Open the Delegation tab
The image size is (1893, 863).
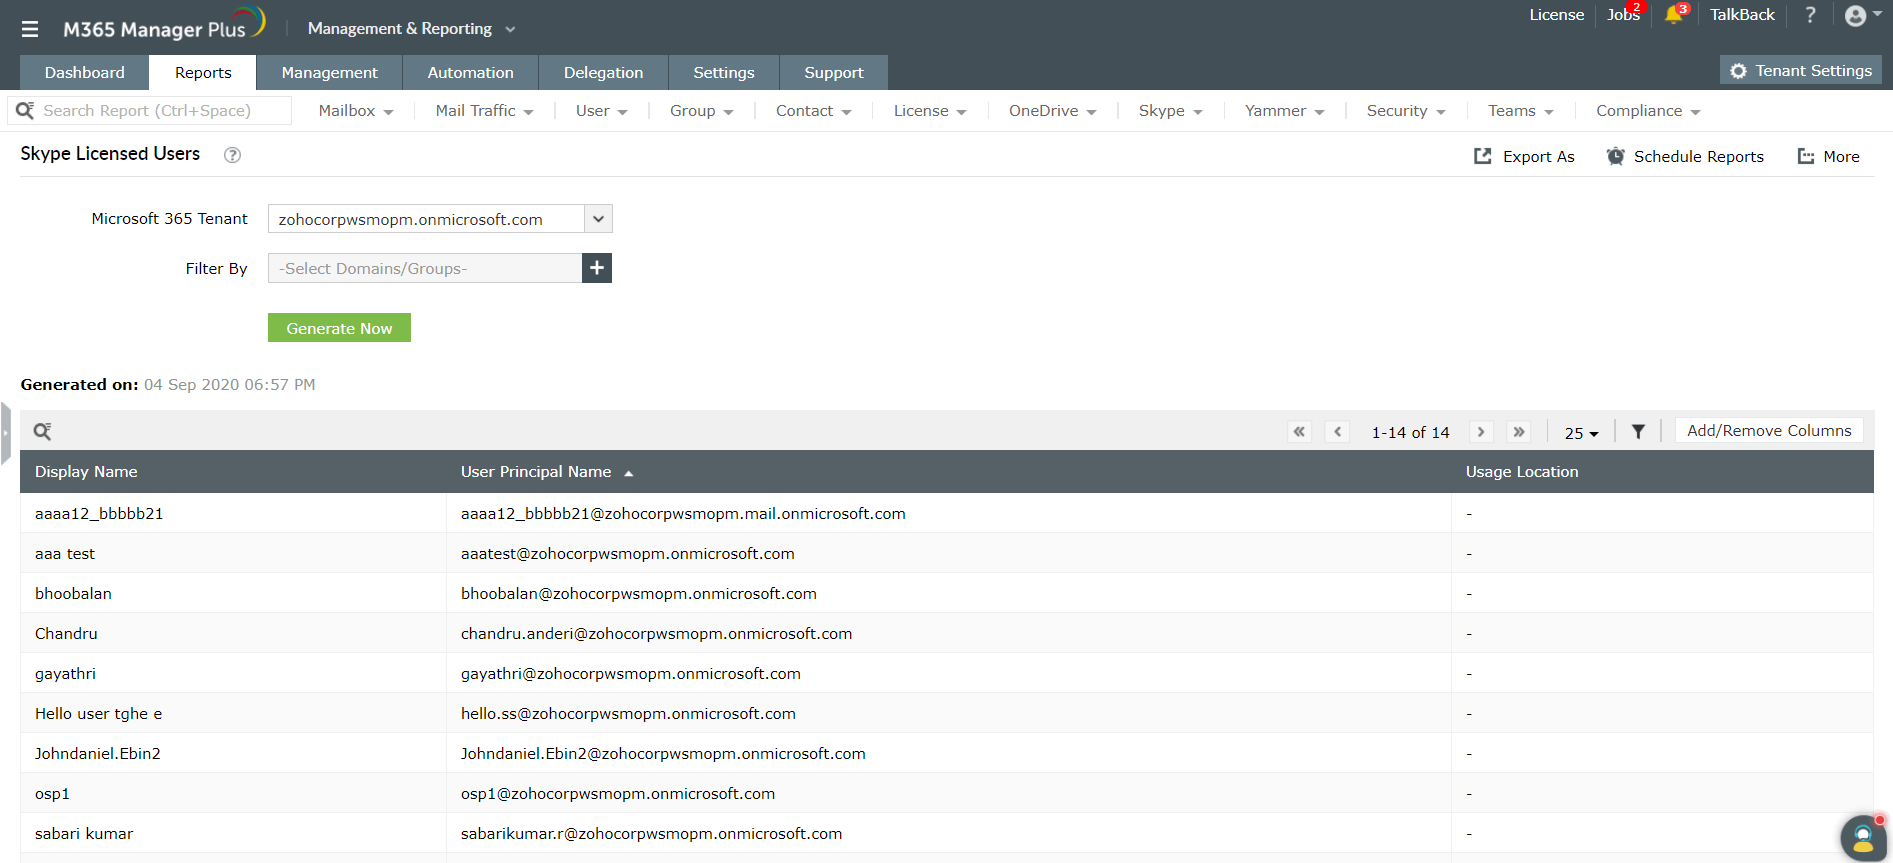click(603, 73)
